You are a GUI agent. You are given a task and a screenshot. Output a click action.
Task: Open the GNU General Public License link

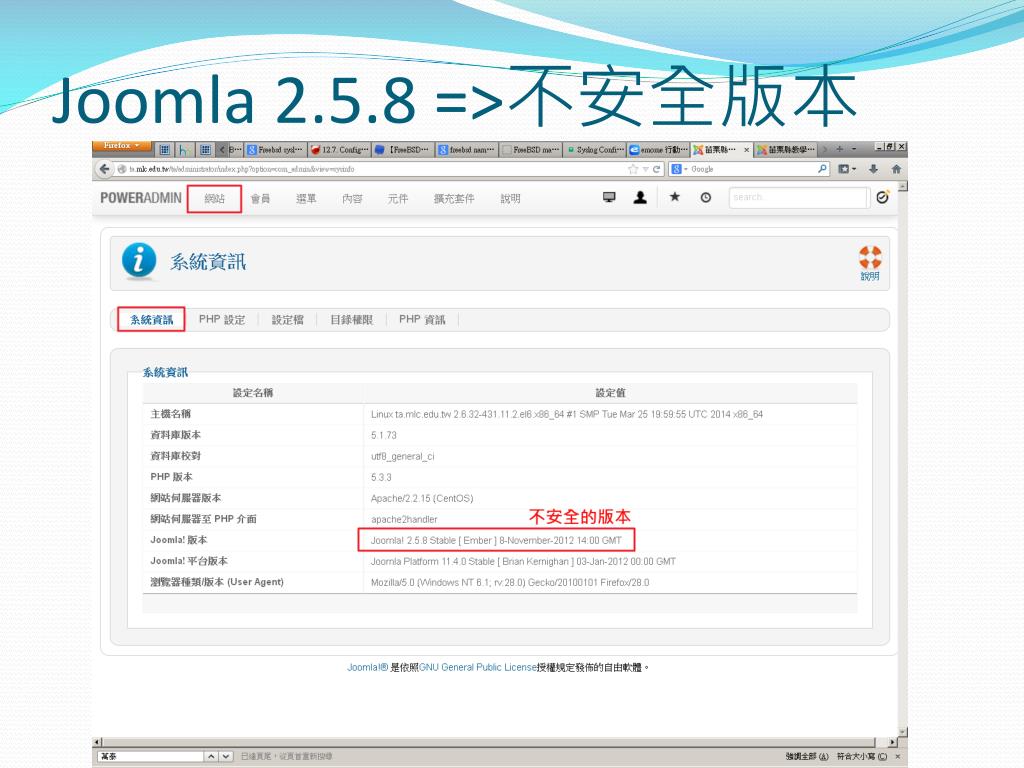click(x=478, y=667)
